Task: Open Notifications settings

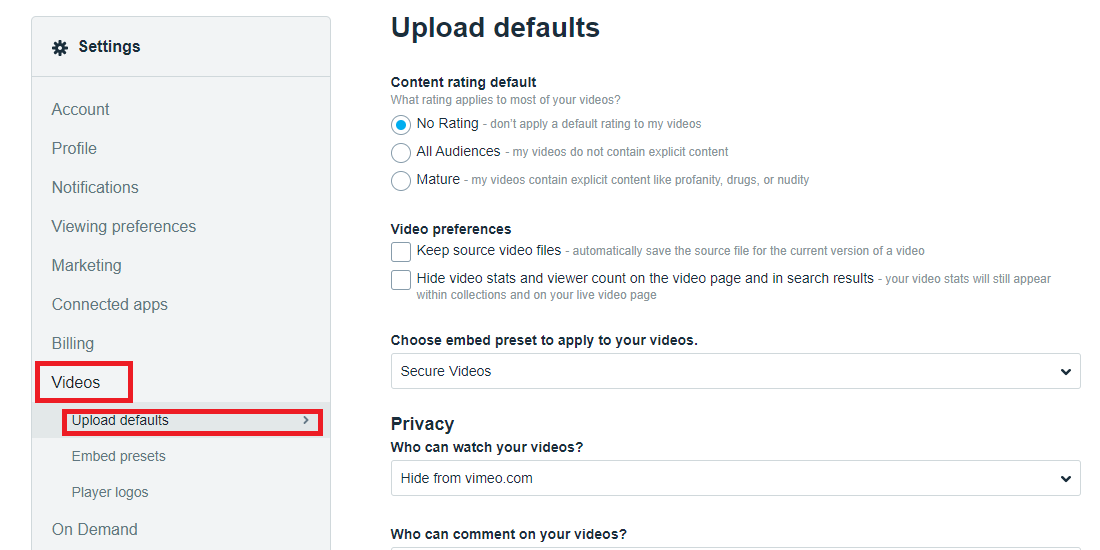Action: pos(95,188)
